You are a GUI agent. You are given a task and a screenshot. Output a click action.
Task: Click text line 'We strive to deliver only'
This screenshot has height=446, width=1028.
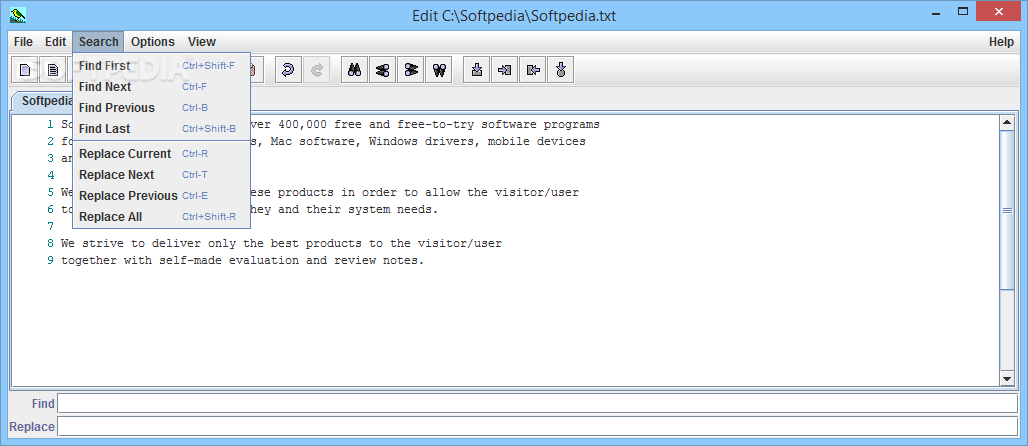pyautogui.click(x=281, y=243)
